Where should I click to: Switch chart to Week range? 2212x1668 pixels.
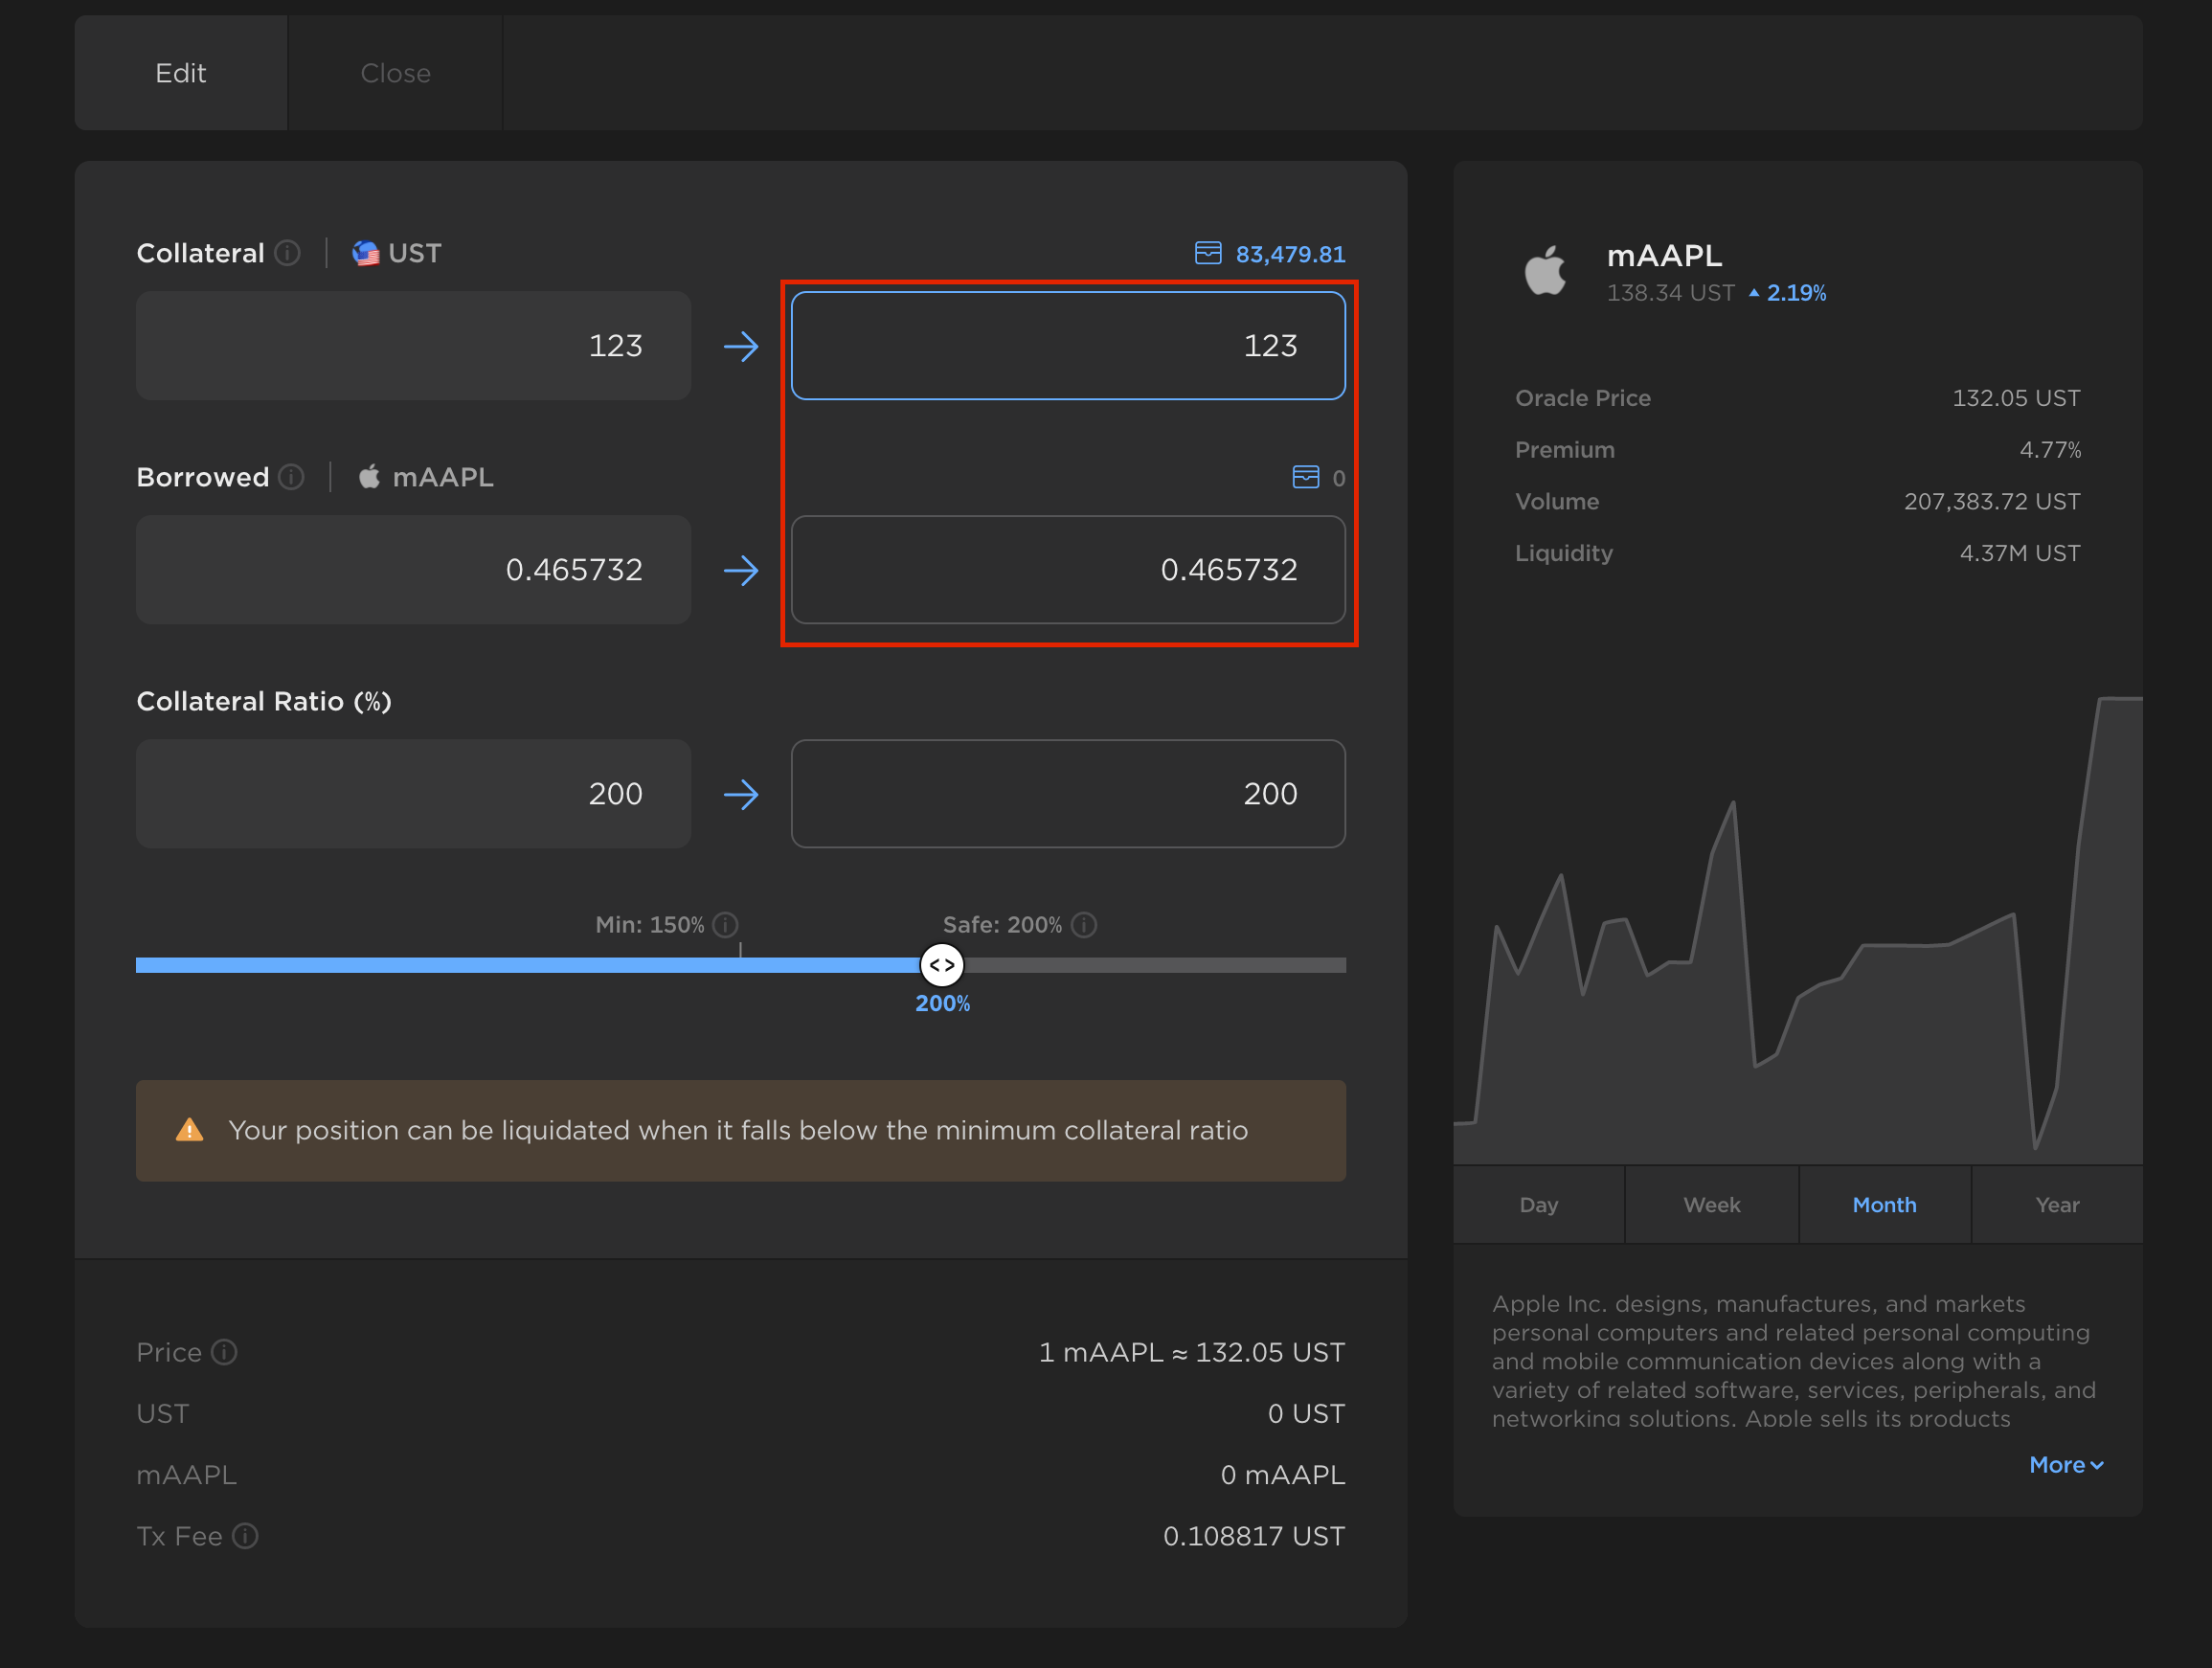(1711, 1205)
